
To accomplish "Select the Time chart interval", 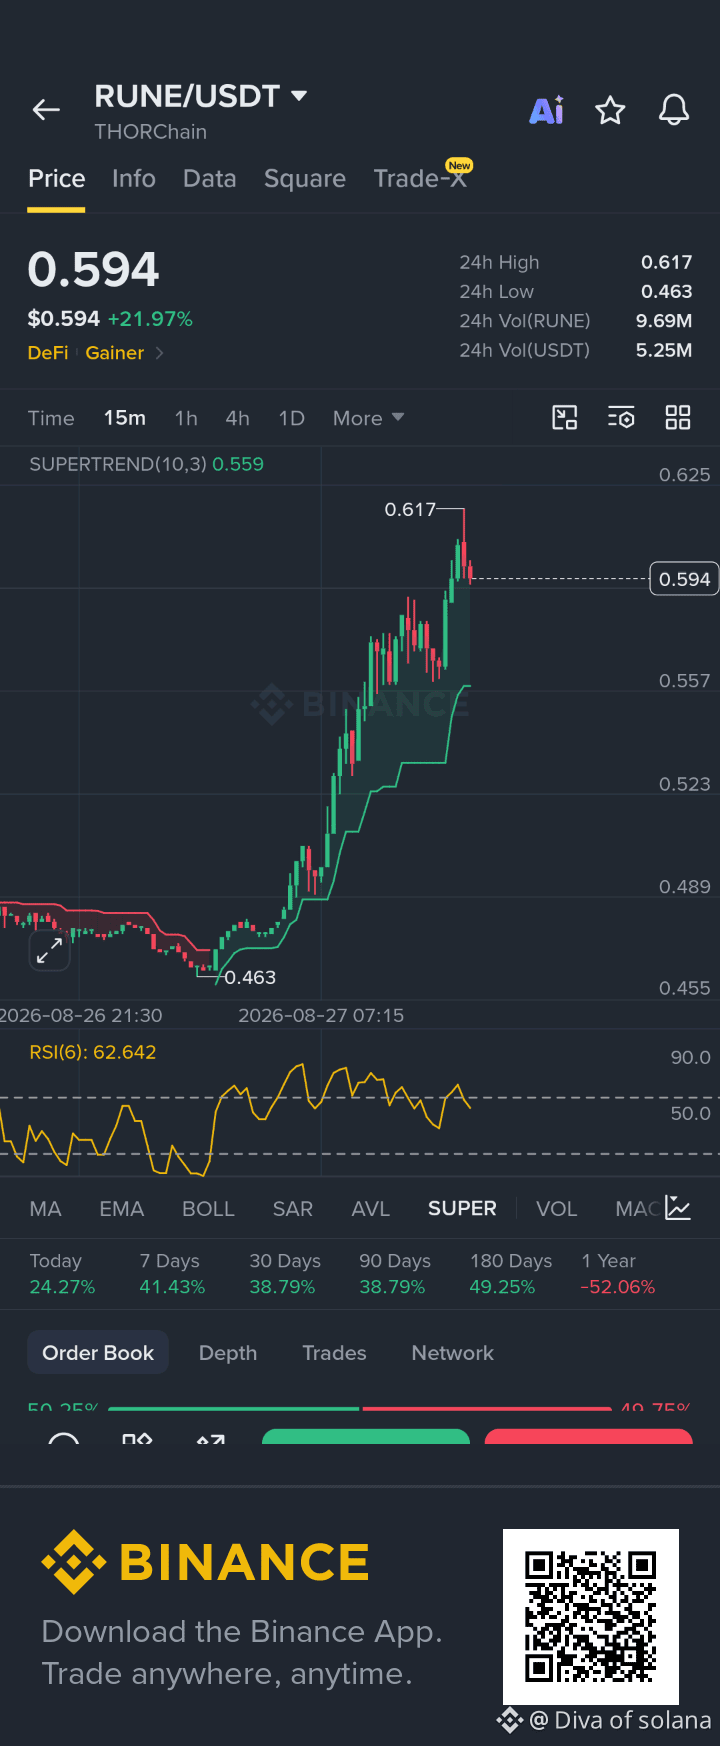I will point(51,418).
